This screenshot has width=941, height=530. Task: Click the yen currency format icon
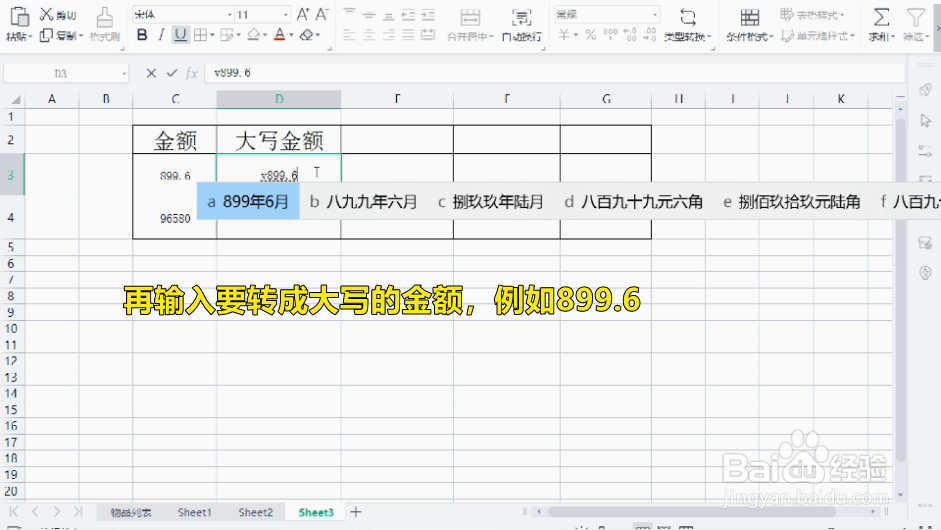pyautogui.click(x=564, y=35)
